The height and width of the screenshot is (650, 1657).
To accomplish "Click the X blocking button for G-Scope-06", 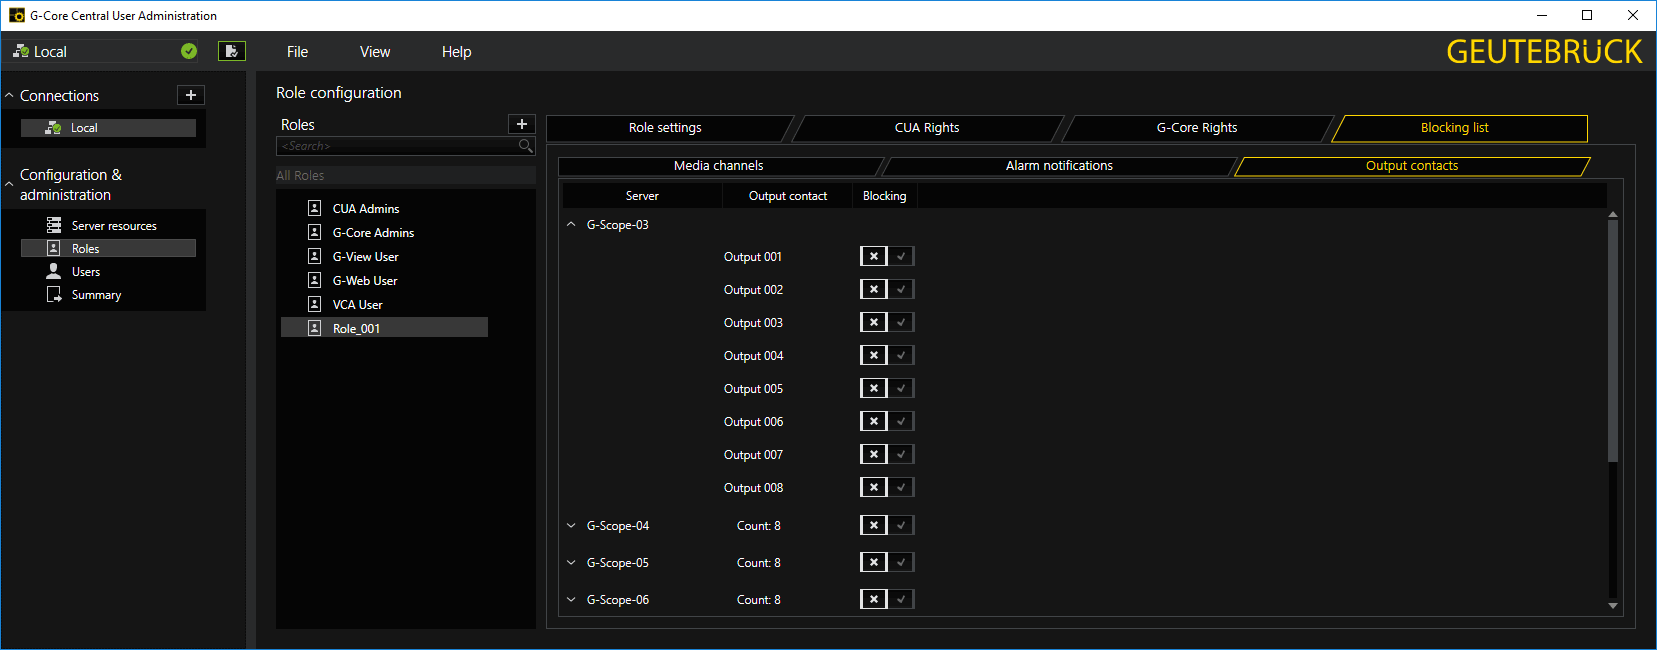I will click(874, 599).
